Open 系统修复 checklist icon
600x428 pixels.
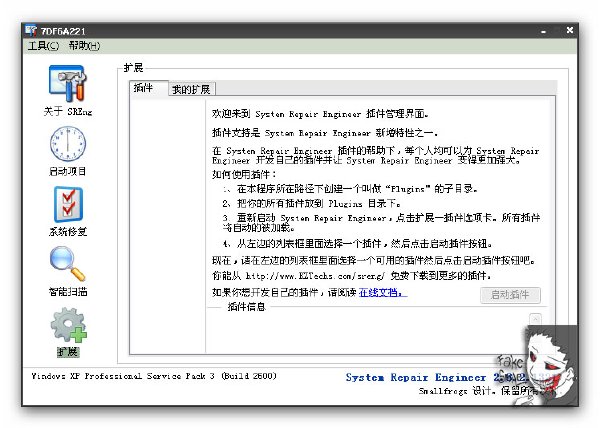tap(68, 204)
